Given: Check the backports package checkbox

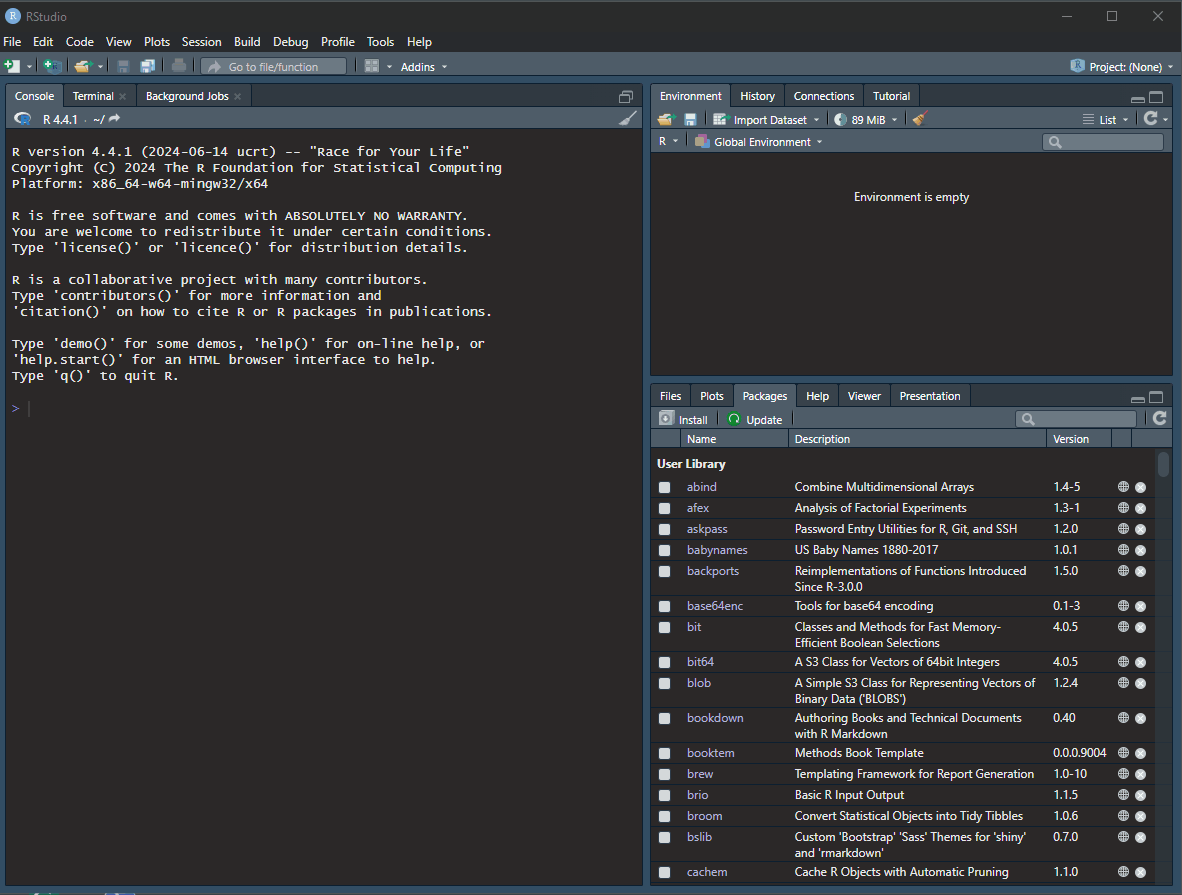Looking at the screenshot, I should click(x=664, y=572).
